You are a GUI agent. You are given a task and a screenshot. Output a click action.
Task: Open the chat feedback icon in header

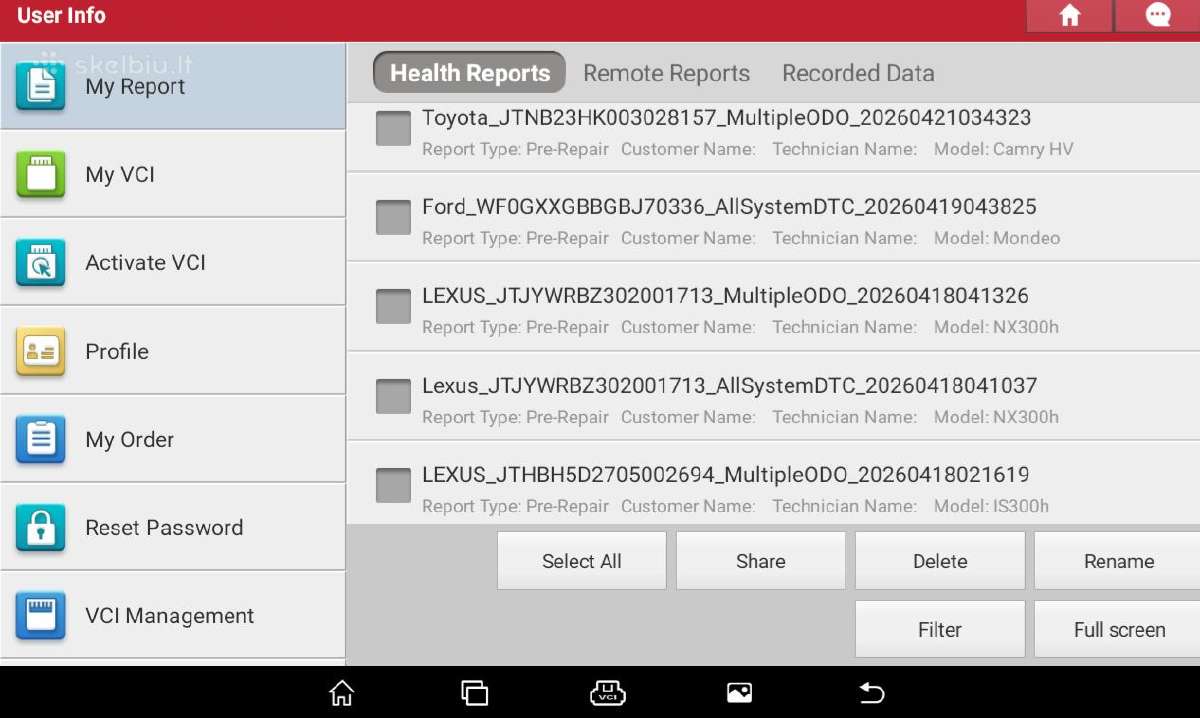click(1158, 16)
